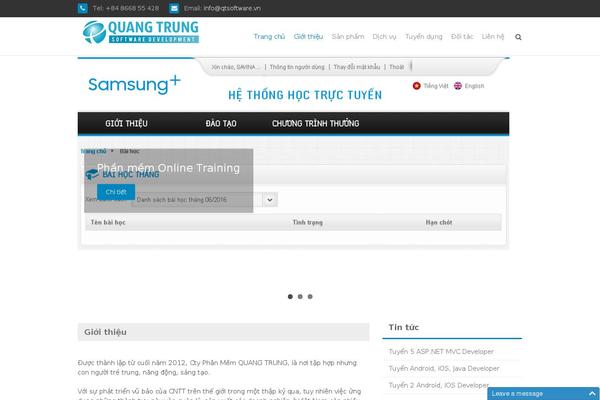Open the Đối tác menu item
Screen dimensions: 600x400
coord(462,37)
